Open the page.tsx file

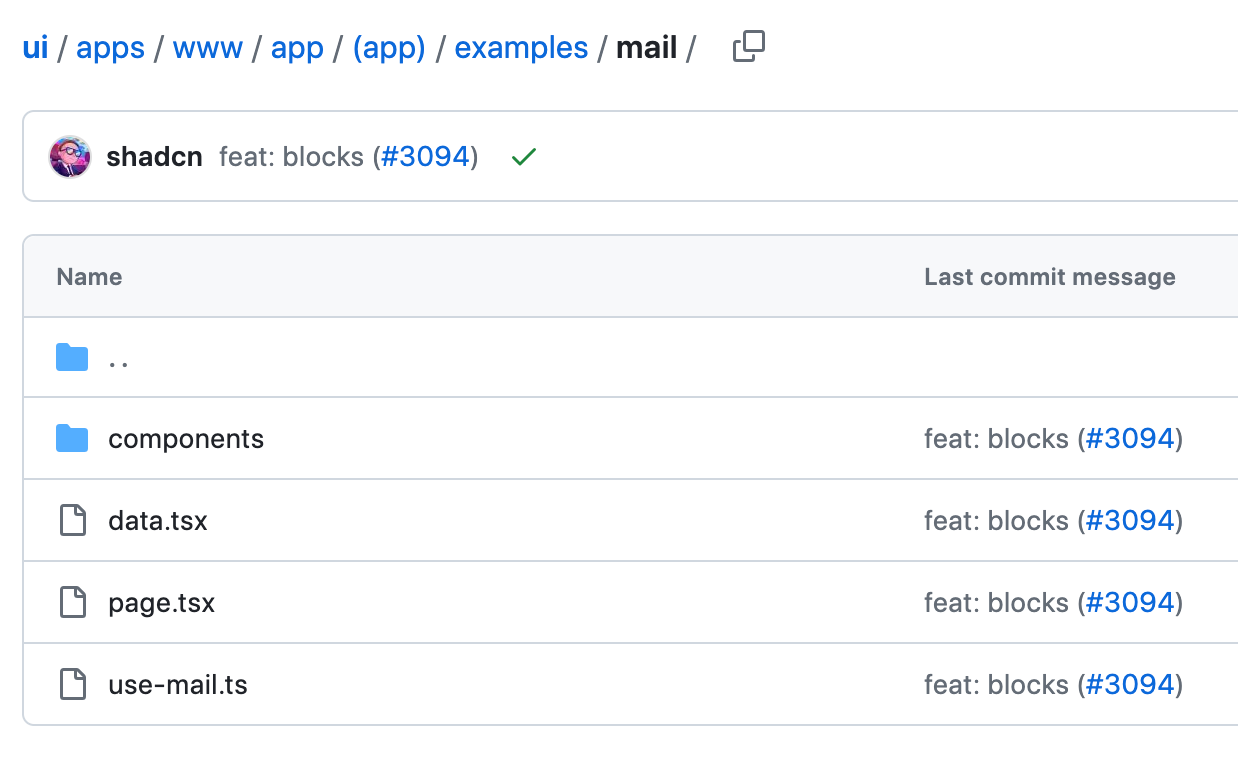(x=162, y=603)
